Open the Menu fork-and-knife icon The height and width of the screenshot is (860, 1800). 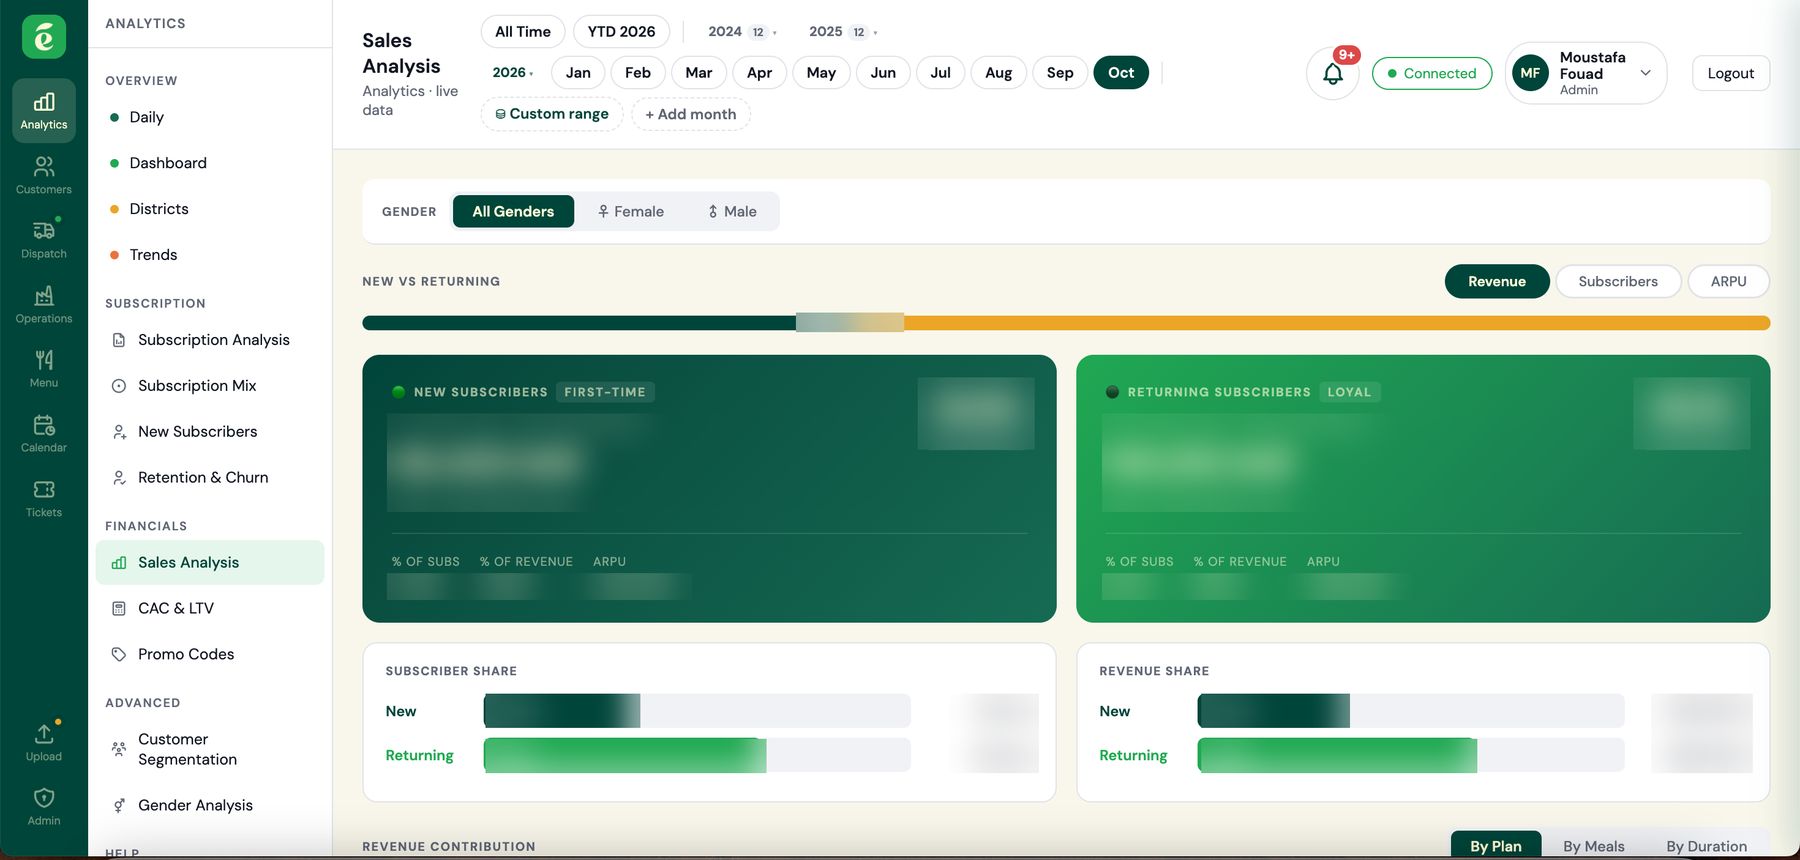[44, 368]
